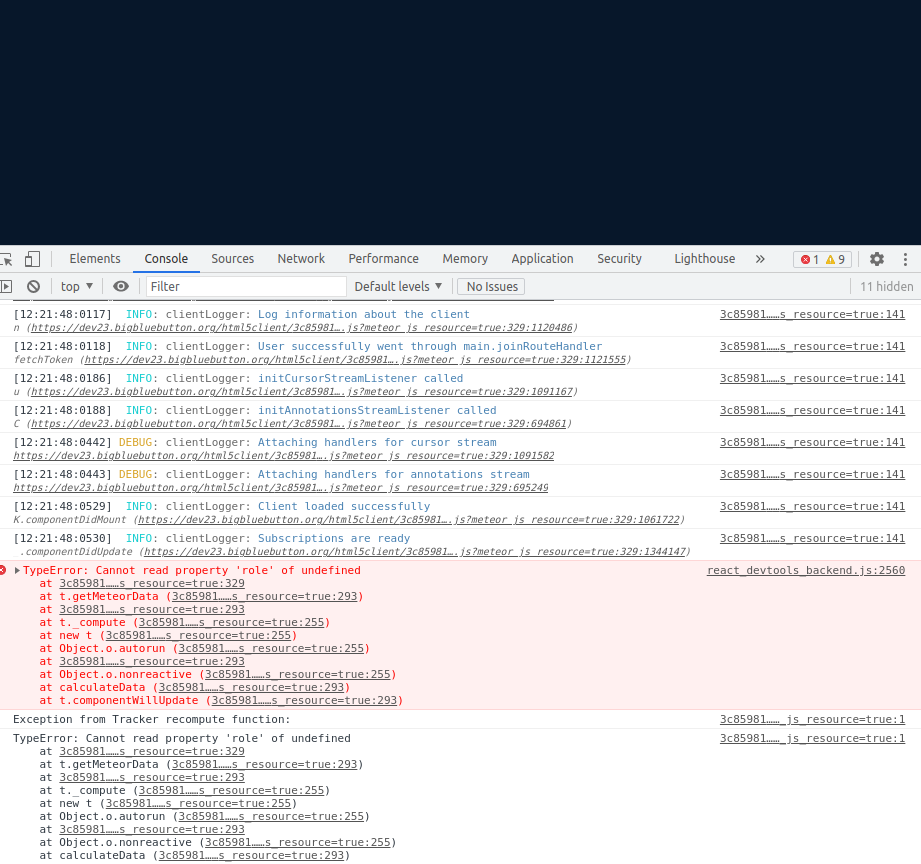The width and height of the screenshot is (921, 864).
Task: Open the Network tab
Action: pyautogui.click(x=301, y=259)
